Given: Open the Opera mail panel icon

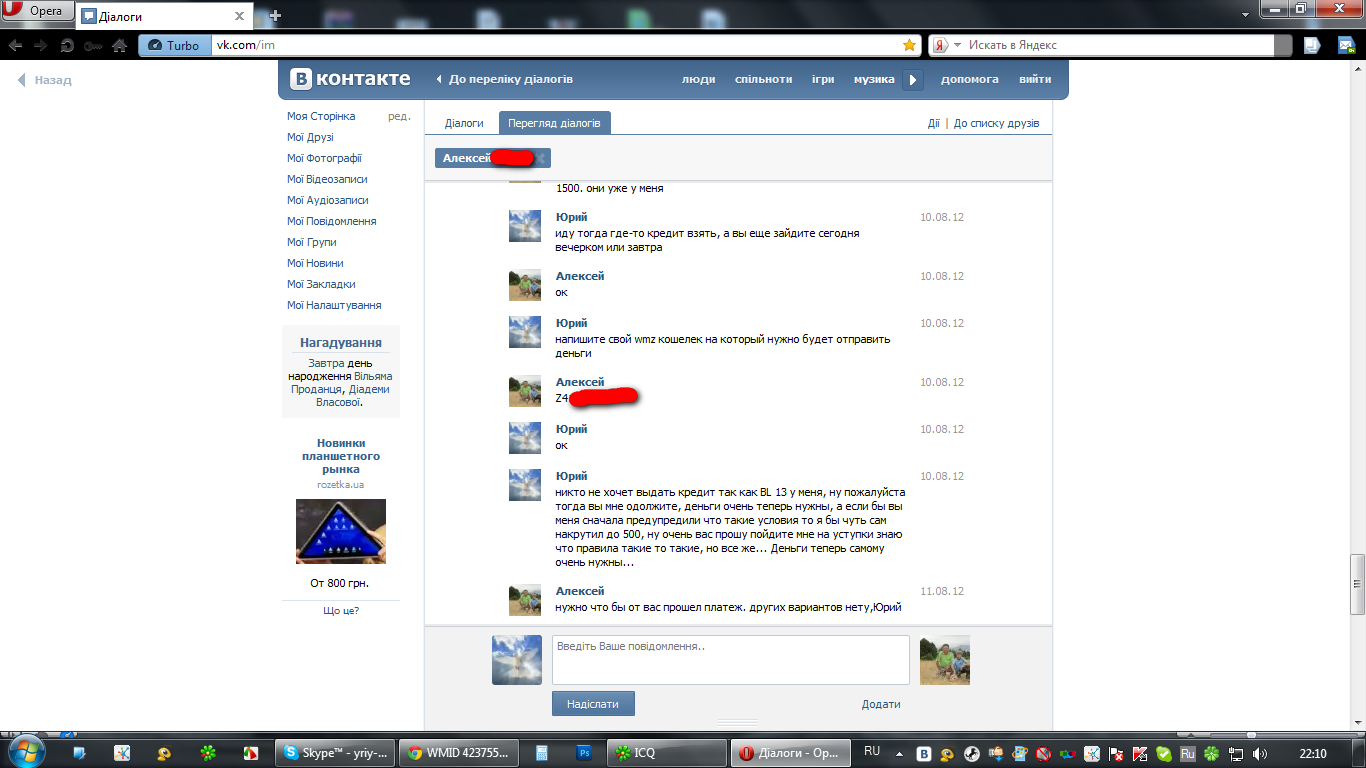Looking at the screenshot, I should point(1345,45).
